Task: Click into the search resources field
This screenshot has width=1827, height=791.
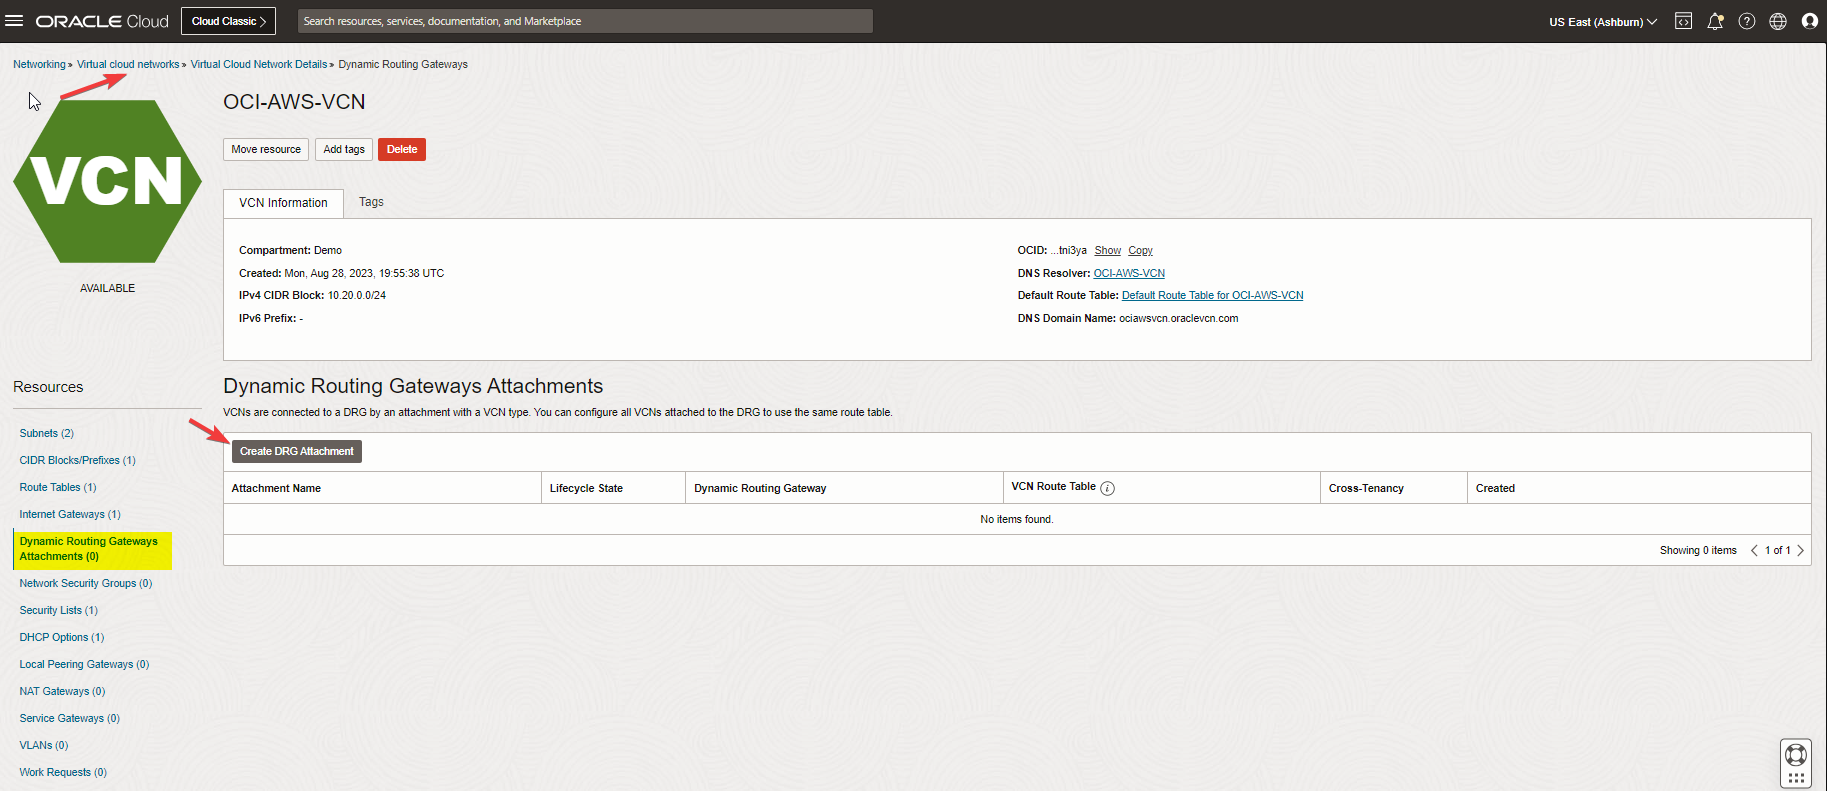Action: [x=585, y=21]
